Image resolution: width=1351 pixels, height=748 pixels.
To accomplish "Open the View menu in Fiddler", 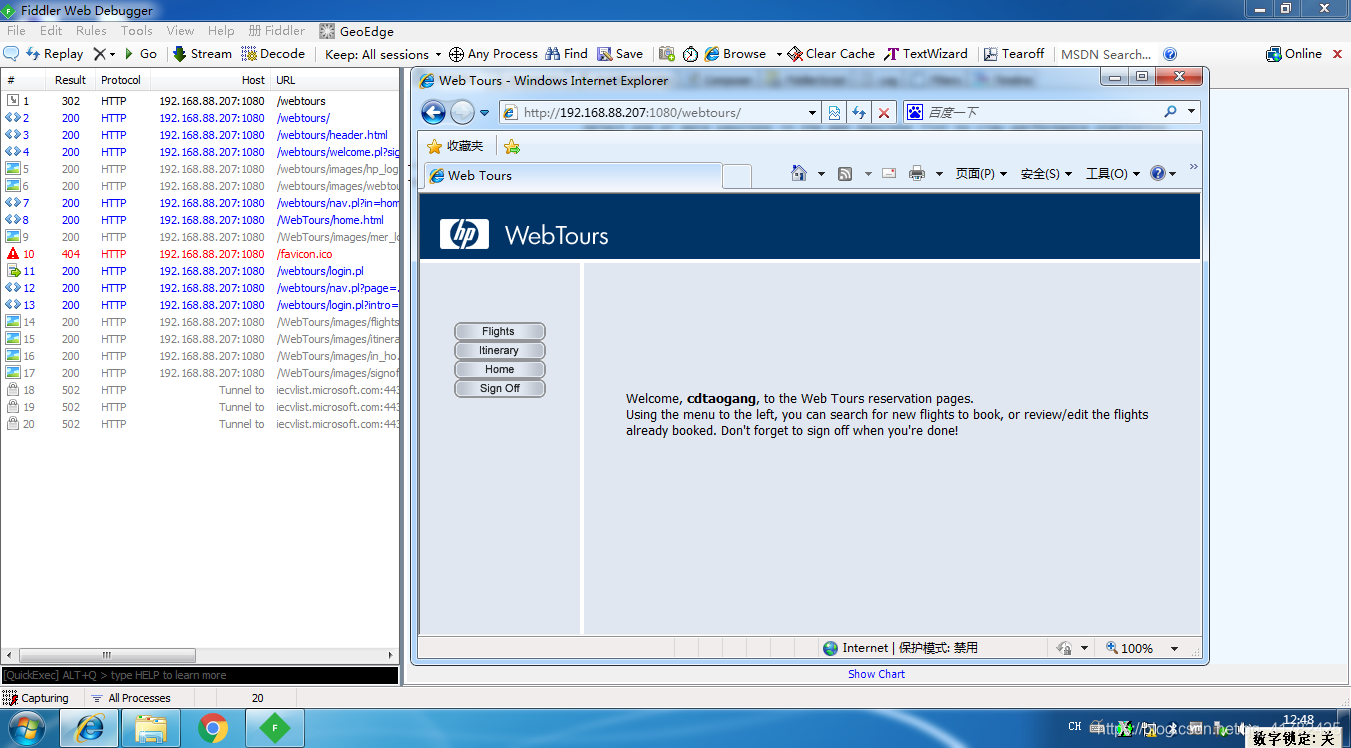I will click(x=180, y=31).
